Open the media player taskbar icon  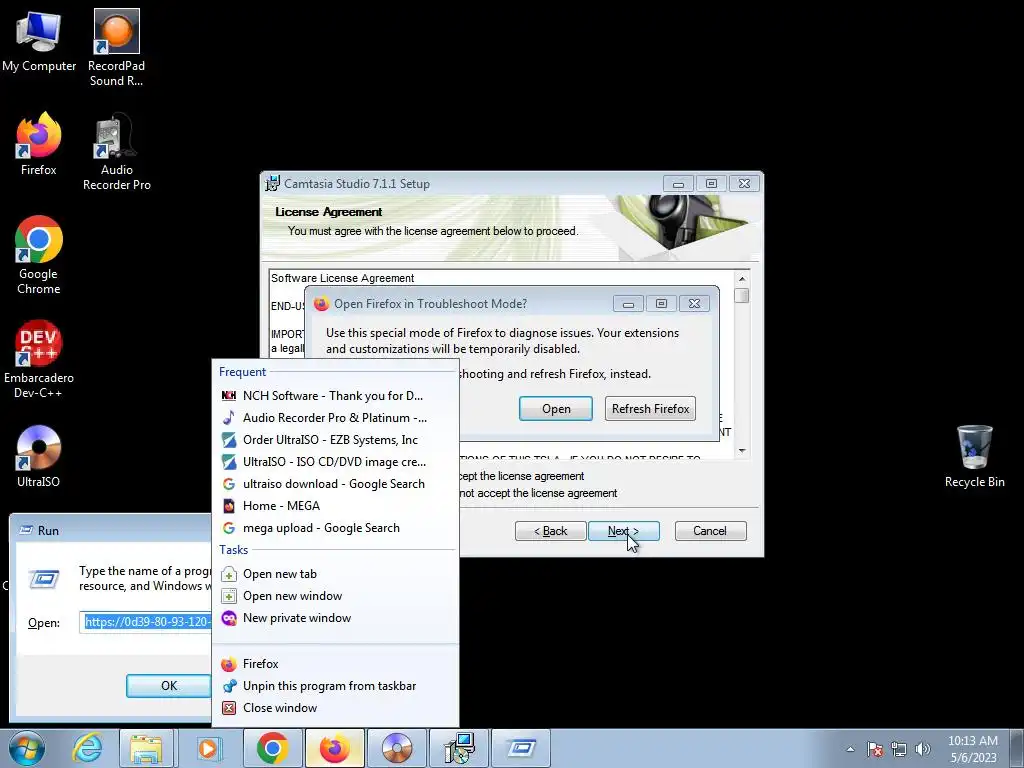pos(209,748)
